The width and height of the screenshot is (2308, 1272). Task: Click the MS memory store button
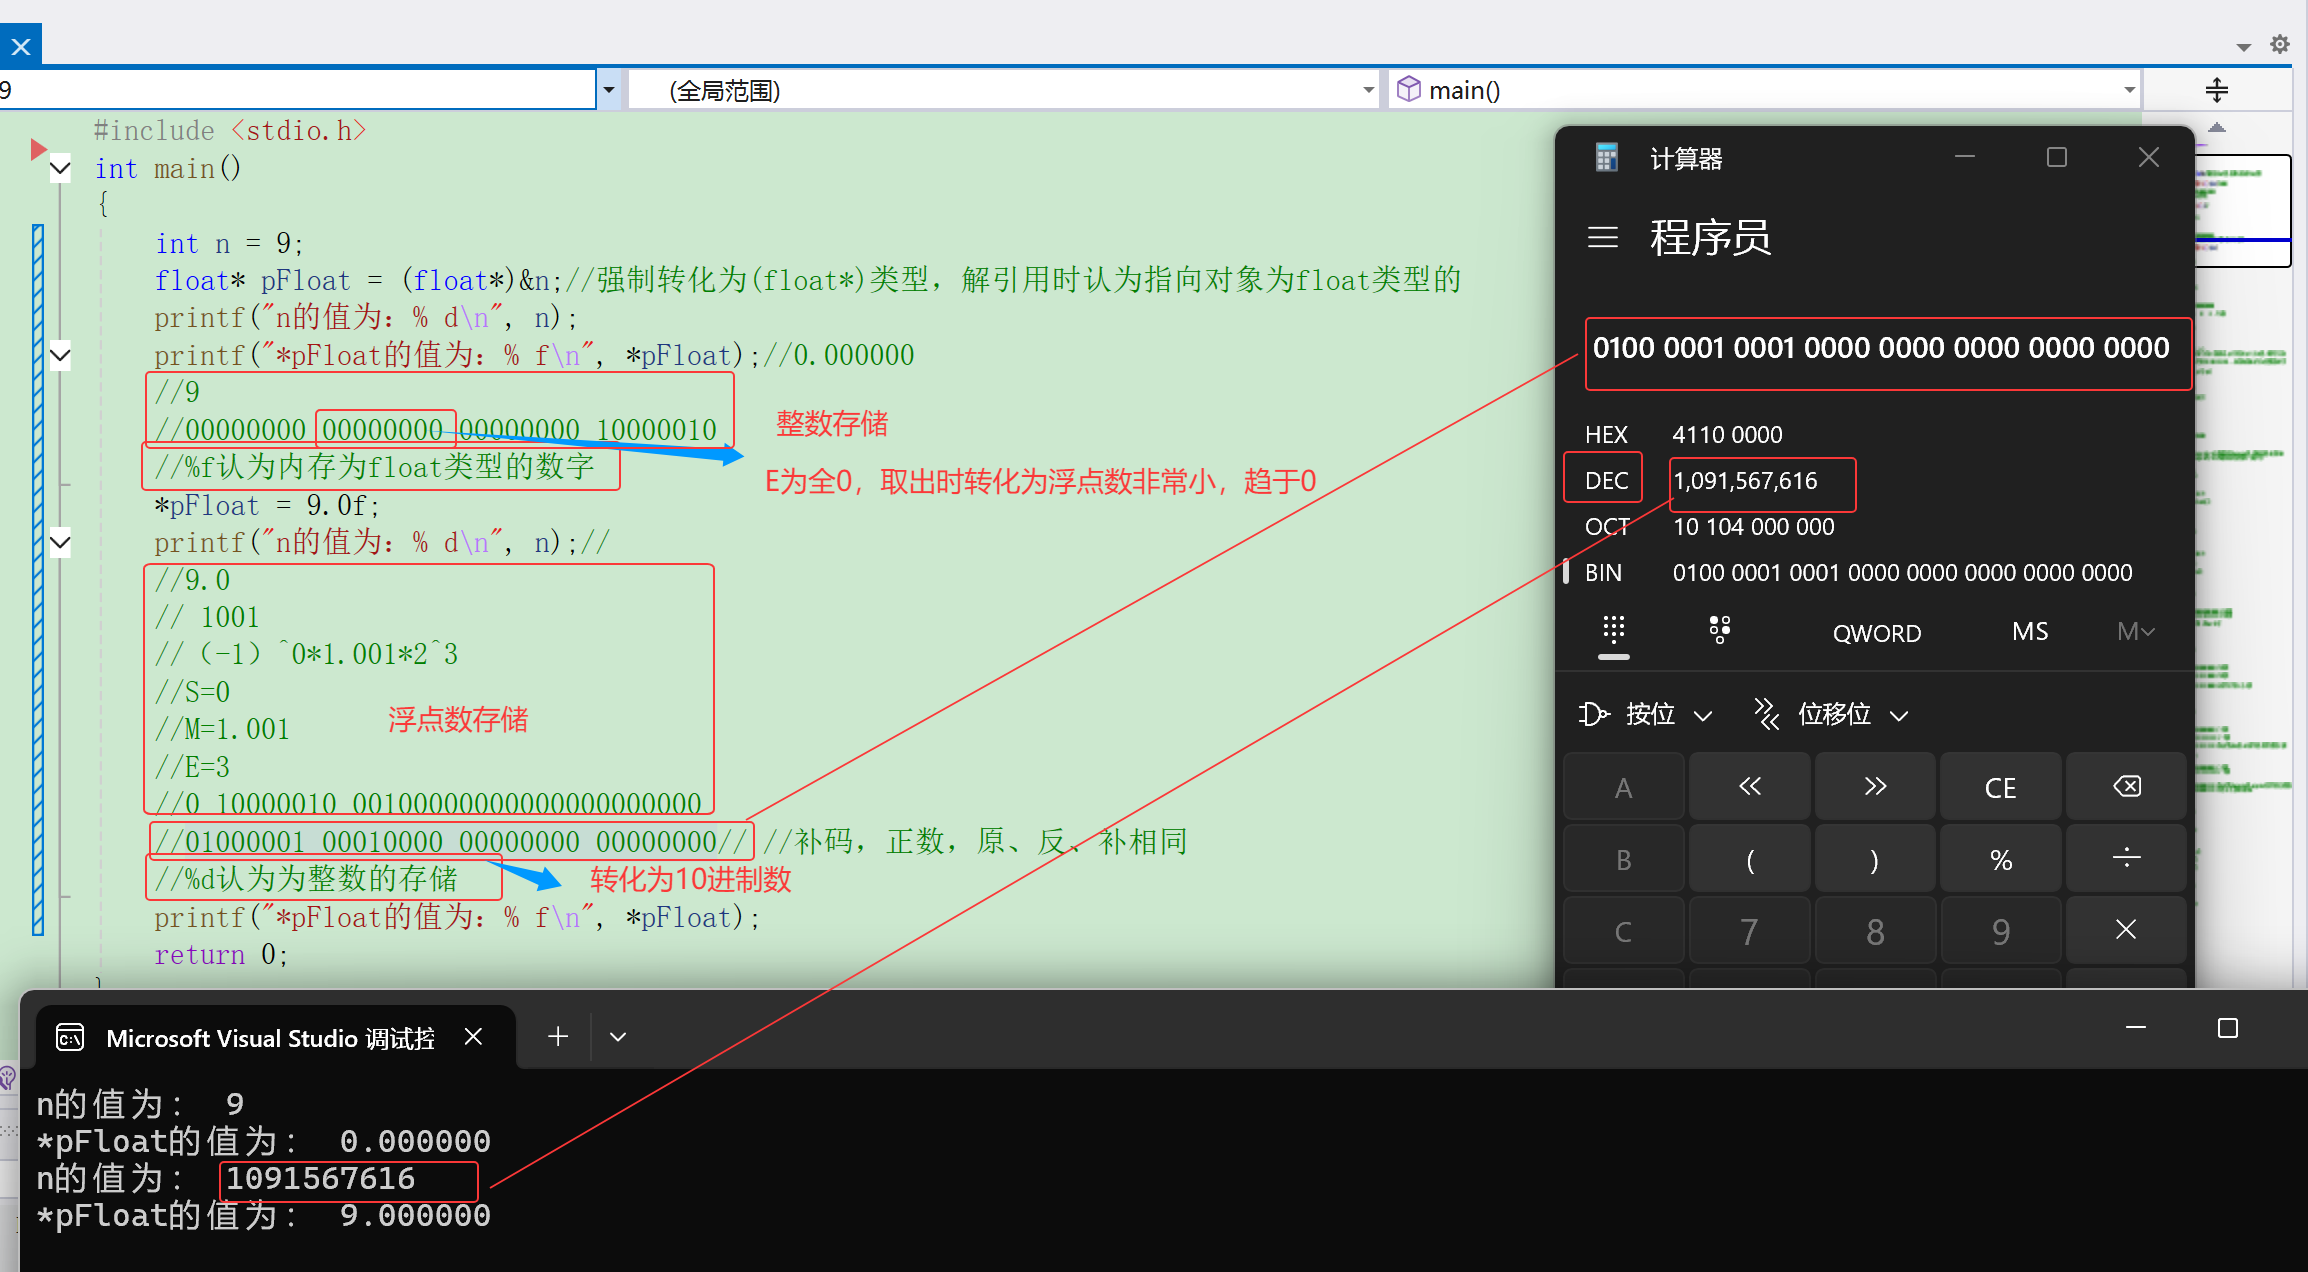[2029, 632]
